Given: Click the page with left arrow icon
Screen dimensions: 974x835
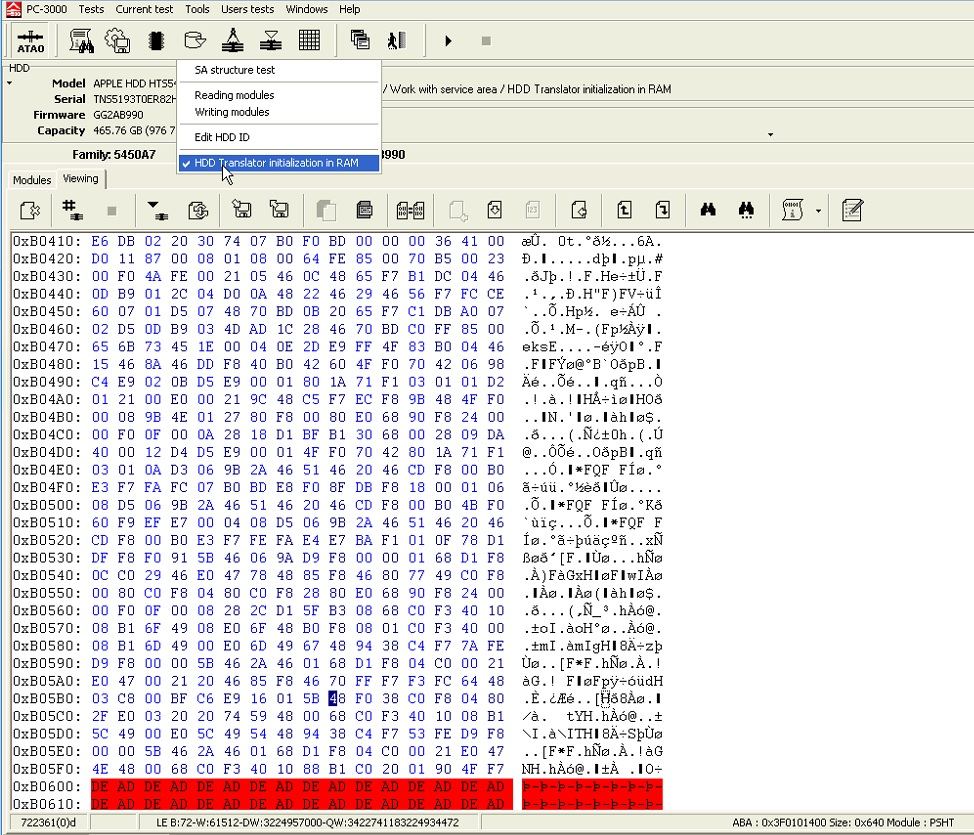Looking at the screenshot, I should (x=579, y=210).
